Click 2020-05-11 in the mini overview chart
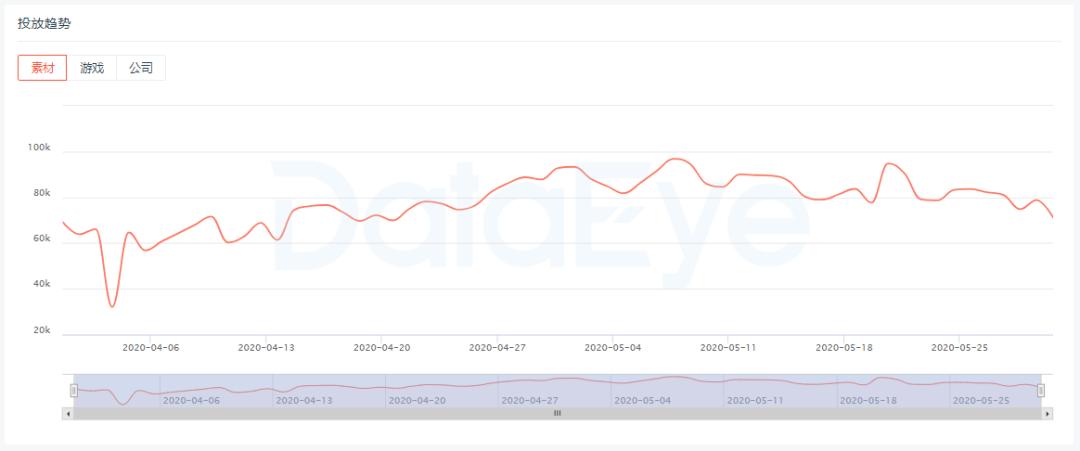The image size is (1080, 451). (x=756, y=399)
